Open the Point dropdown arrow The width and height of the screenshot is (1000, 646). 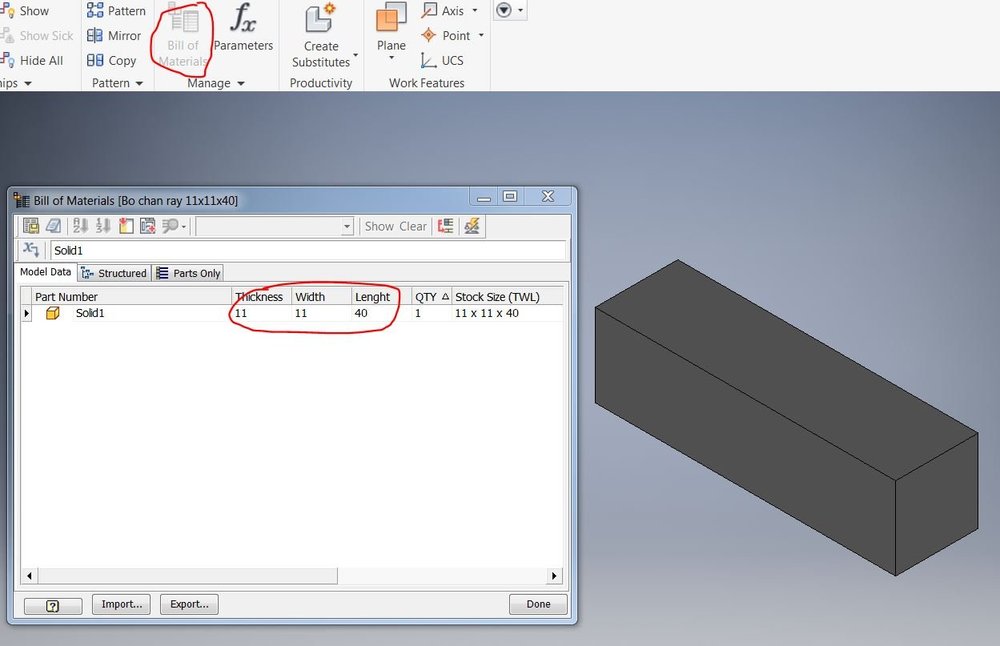481,36
